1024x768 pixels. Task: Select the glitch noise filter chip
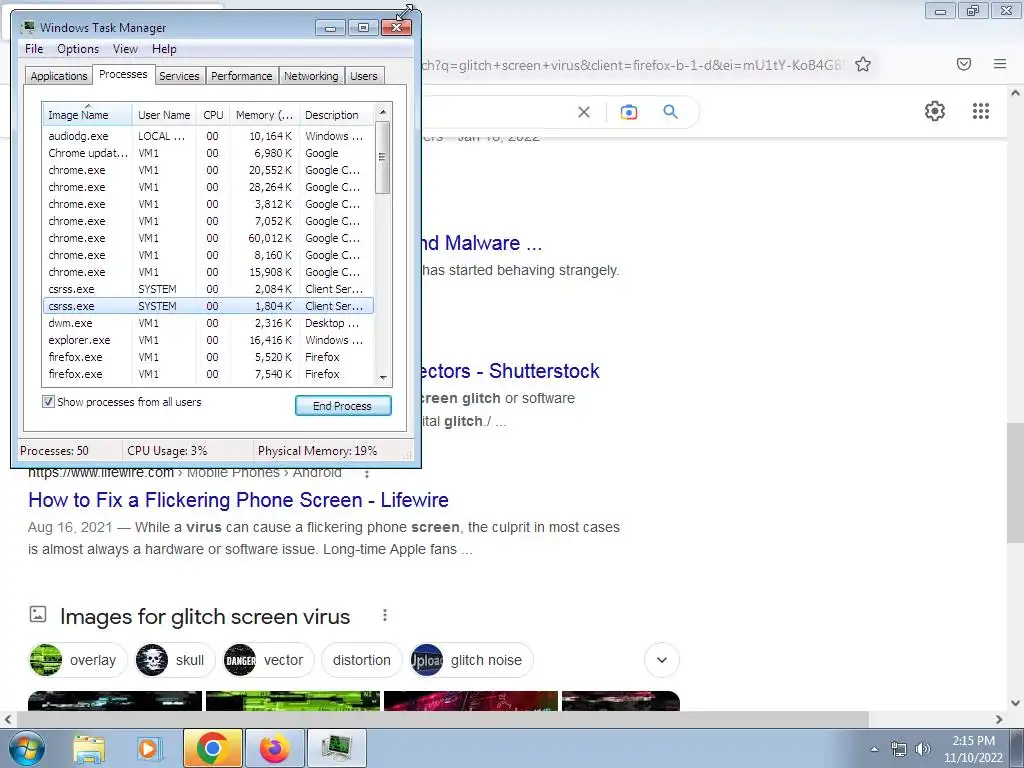pyautogui.click(x=472, y=660)
